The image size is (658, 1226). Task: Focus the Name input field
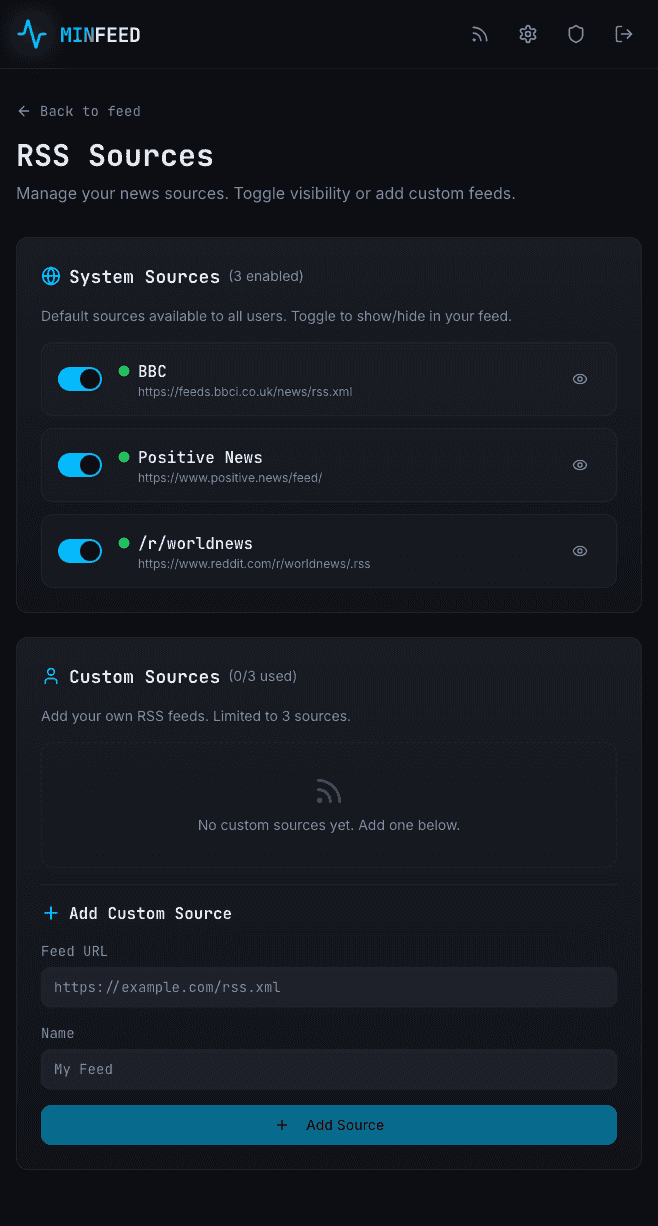point(329,1069)
